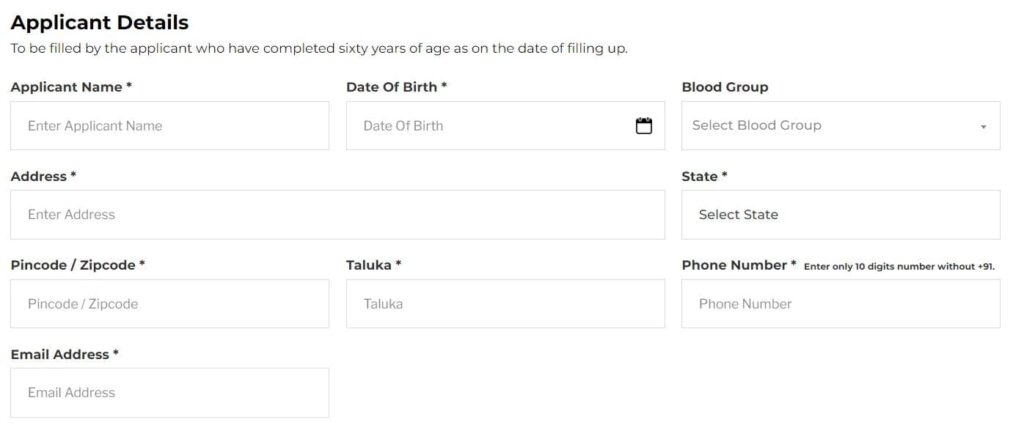The image size is (1024, 425).
Task: Expand the Select Blood Group dropdown
Action: click(840, 126)
